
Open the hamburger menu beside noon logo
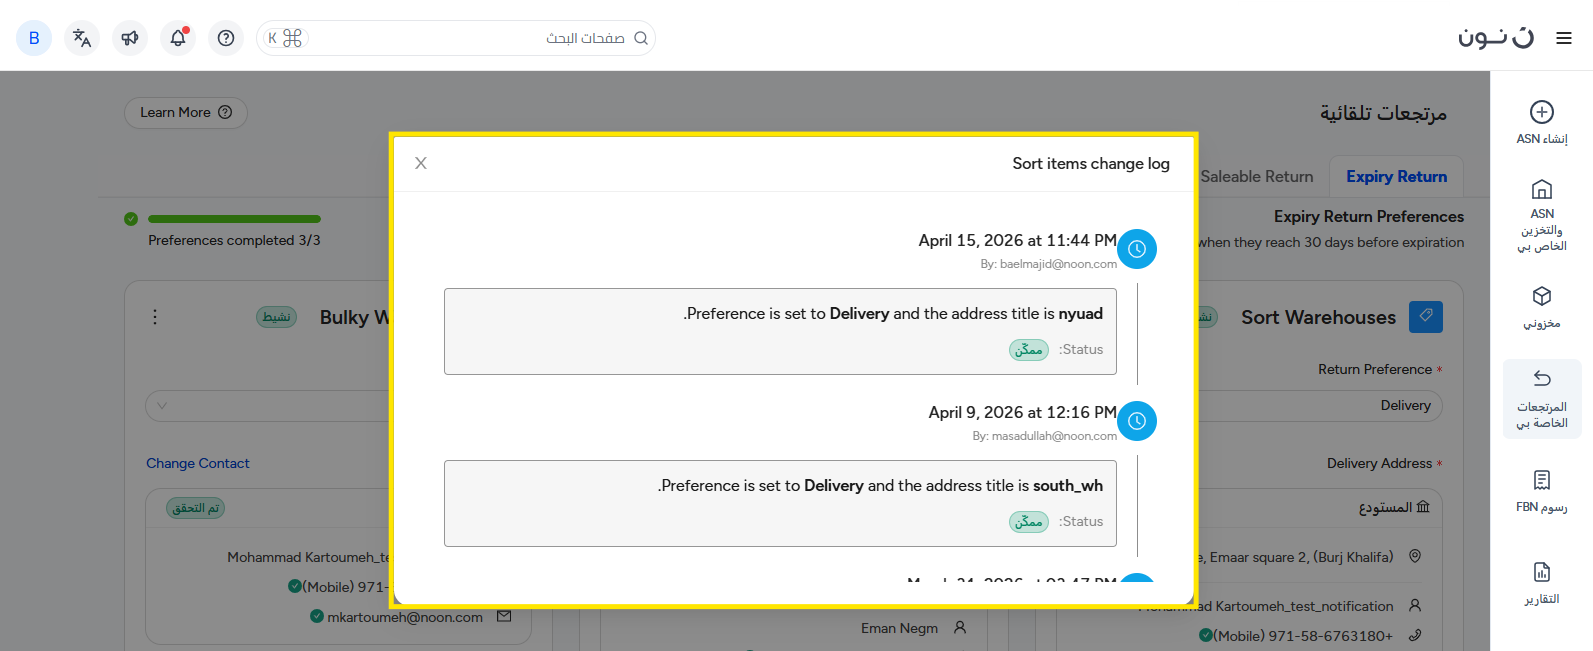(1564, 38)
